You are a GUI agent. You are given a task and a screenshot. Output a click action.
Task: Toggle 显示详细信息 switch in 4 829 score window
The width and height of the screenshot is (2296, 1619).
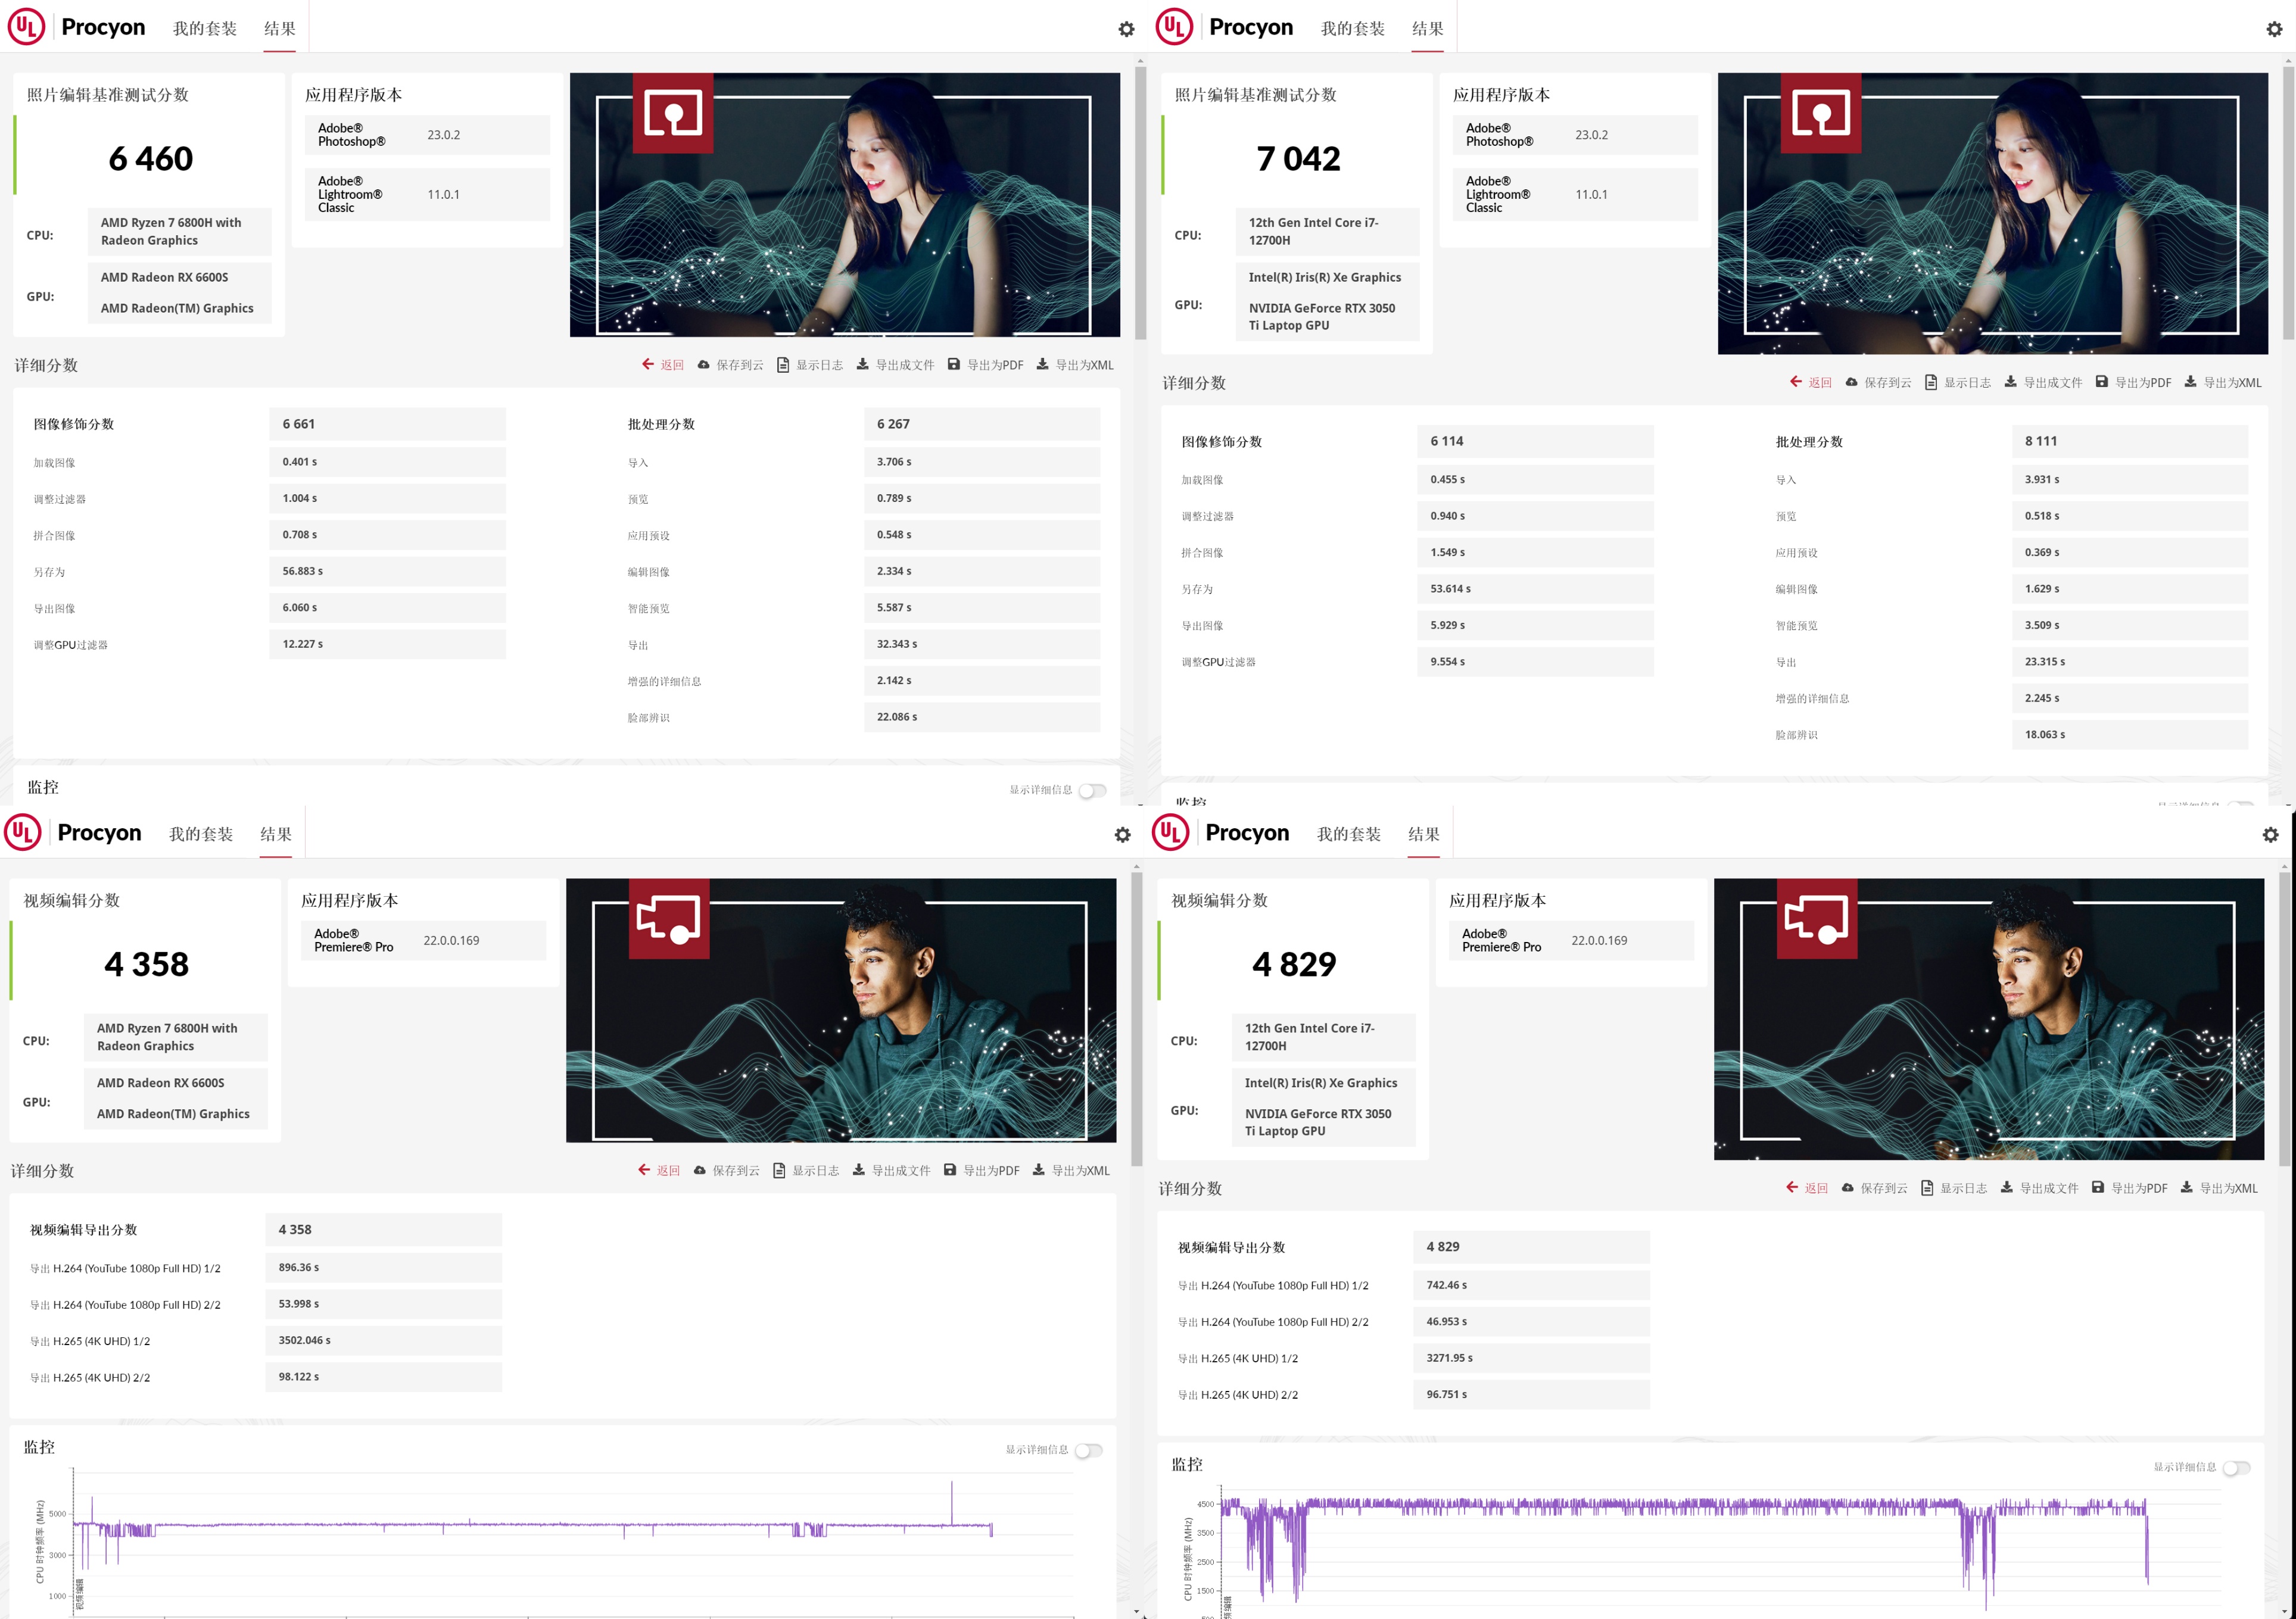tap(2237, 1467)
